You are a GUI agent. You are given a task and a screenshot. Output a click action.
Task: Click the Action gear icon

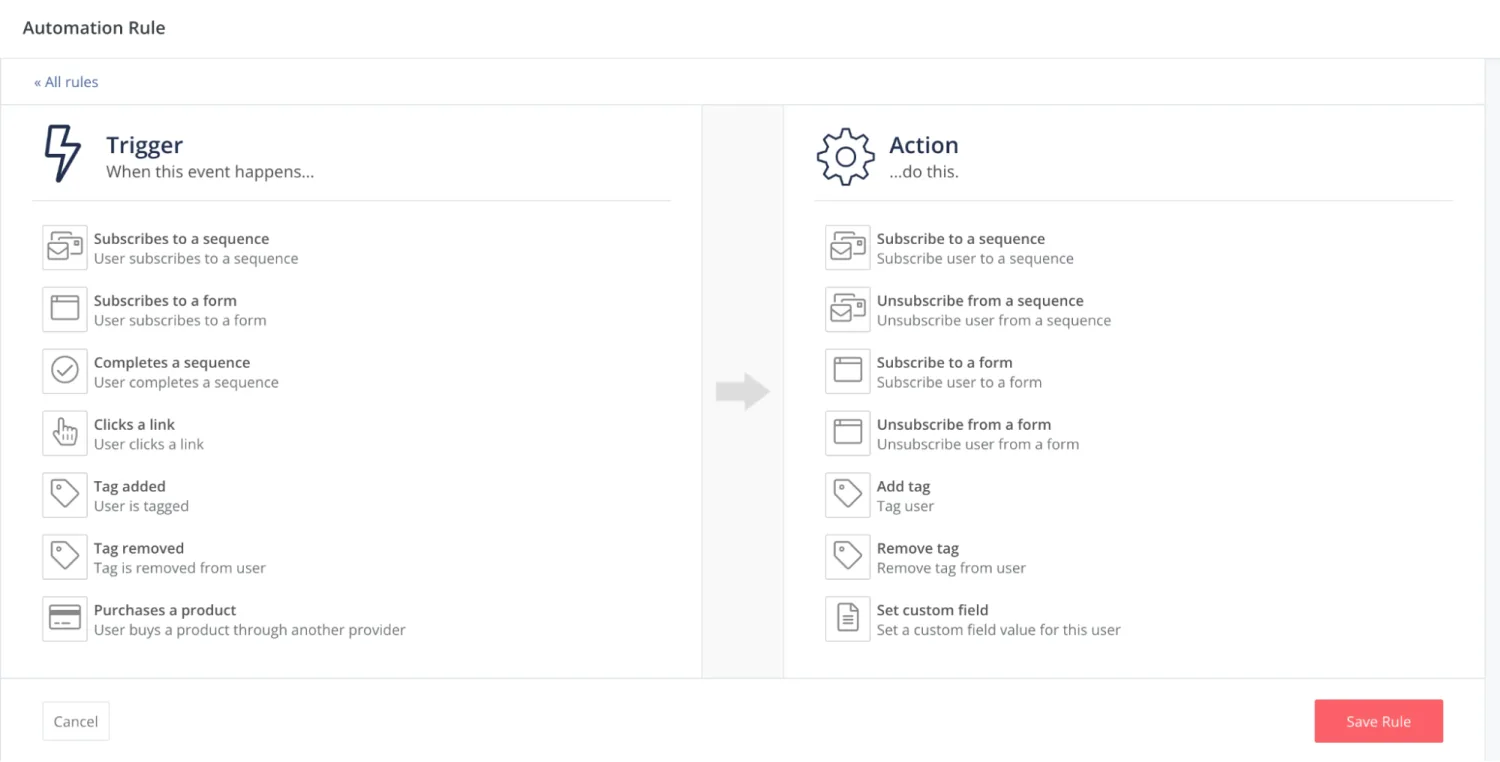click(845, 156)
